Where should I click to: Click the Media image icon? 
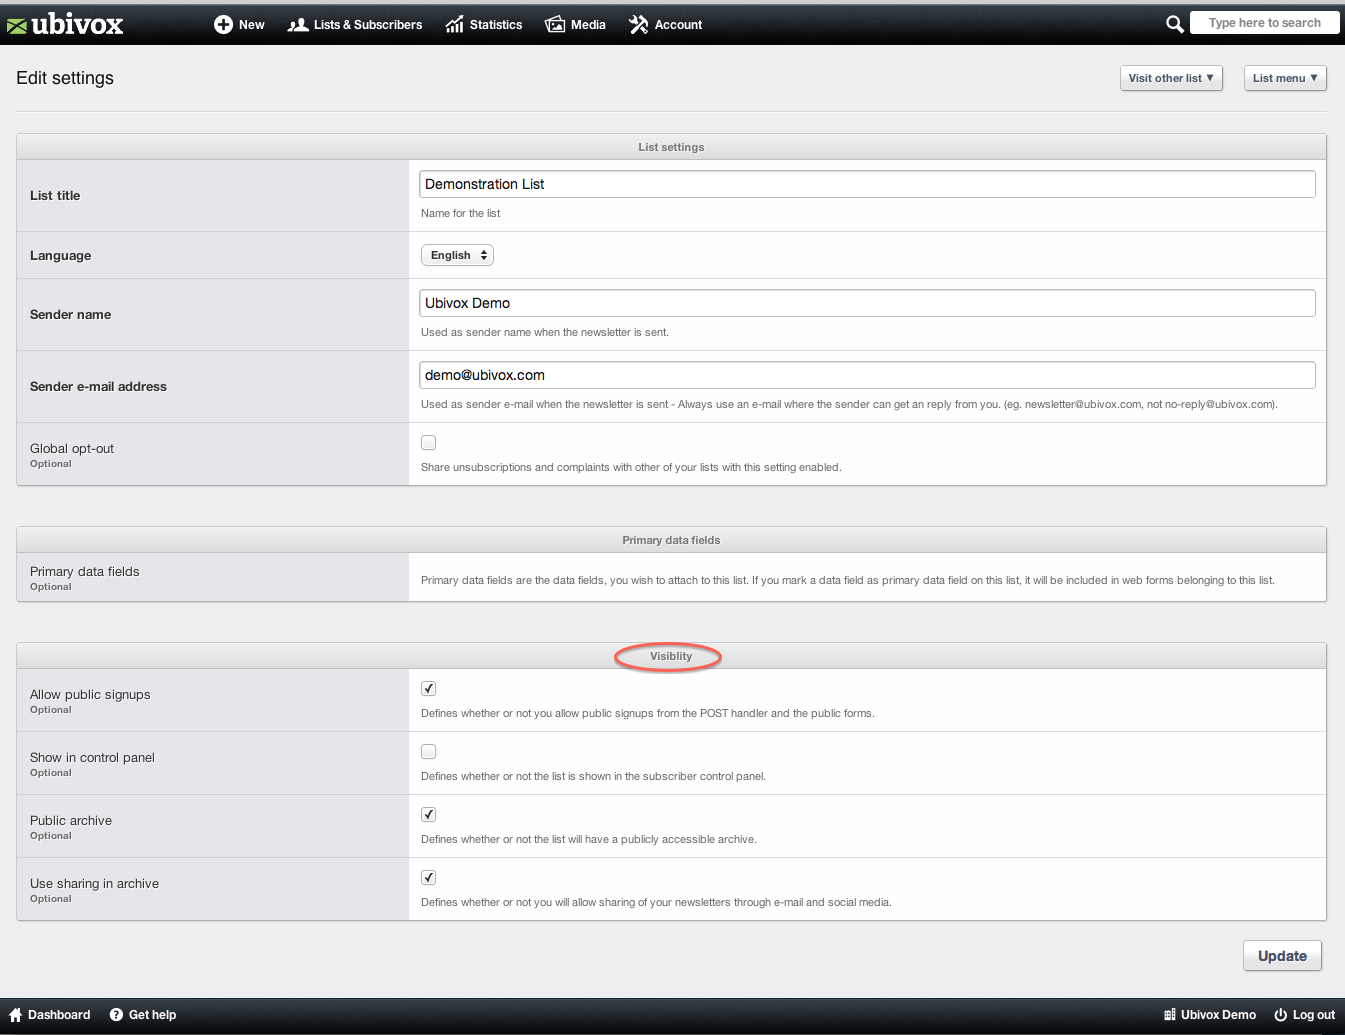click(555, 25)
